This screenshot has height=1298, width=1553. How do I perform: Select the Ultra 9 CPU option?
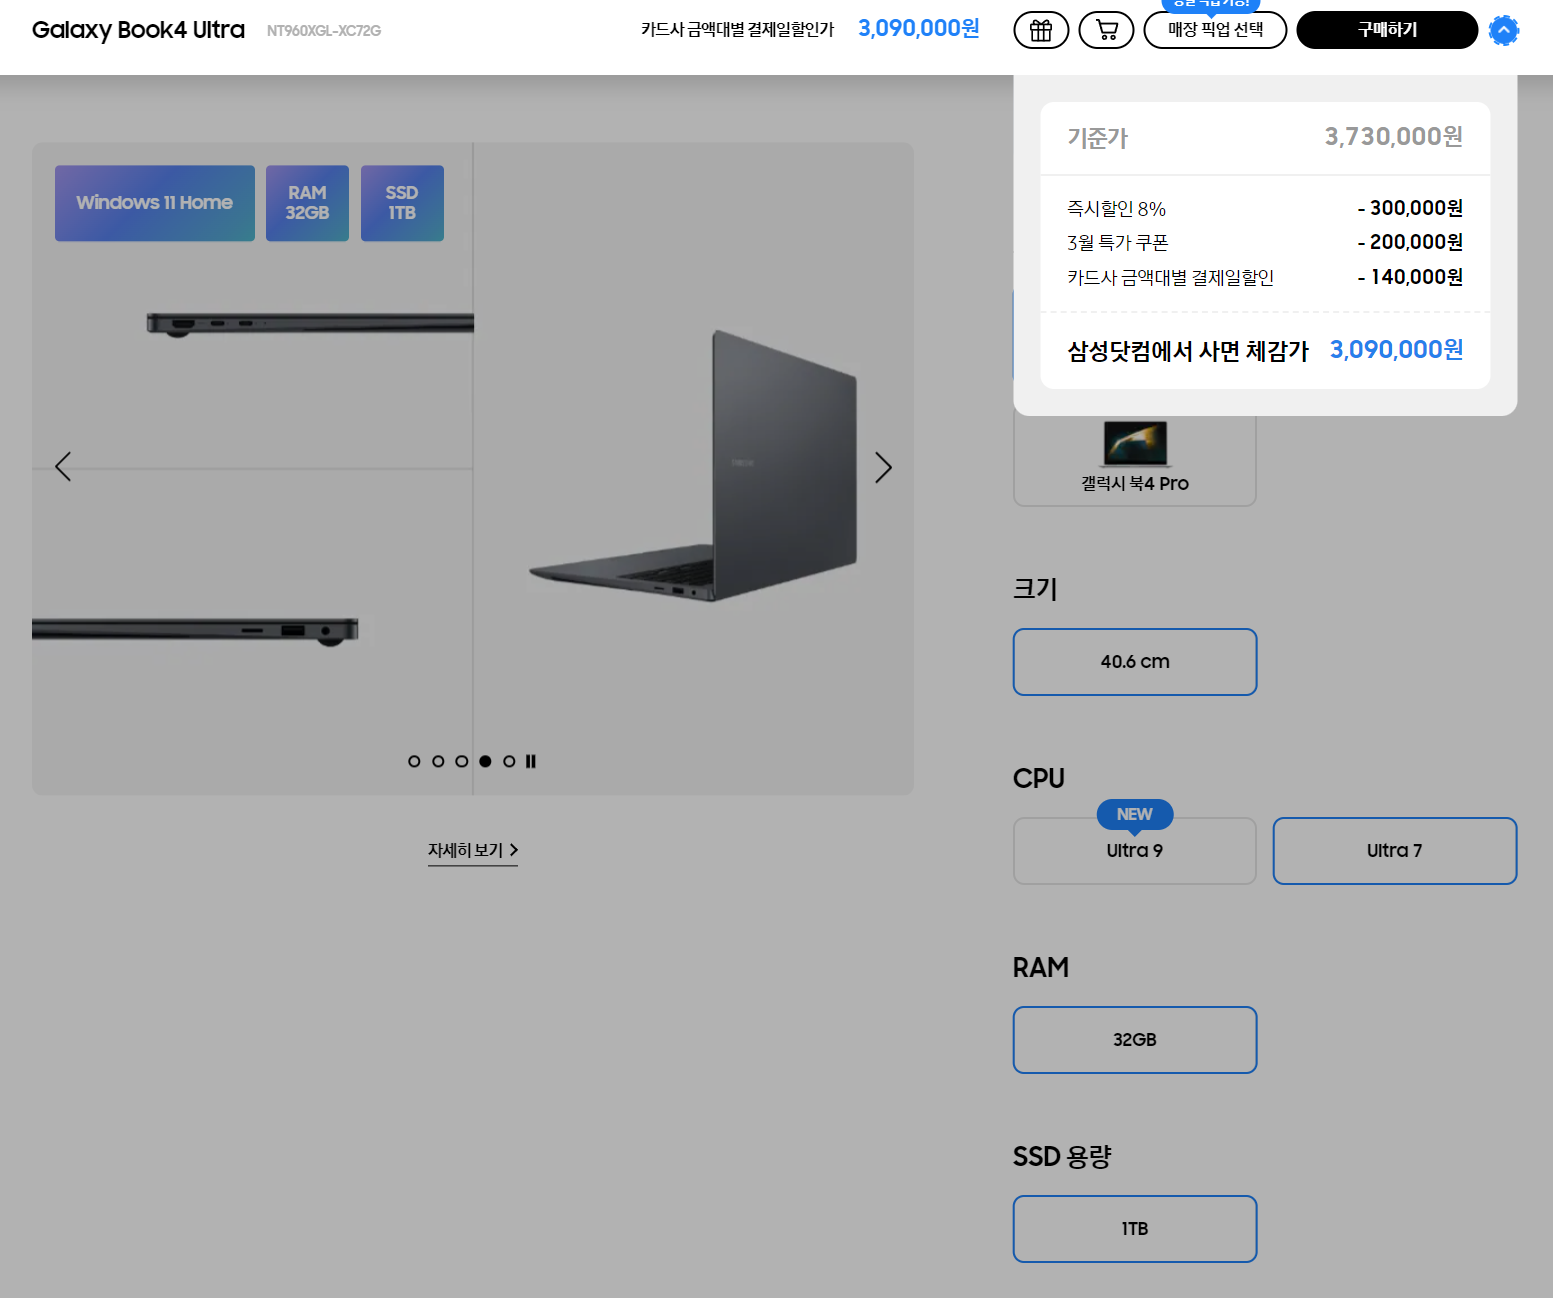[x=1135, y=851]
